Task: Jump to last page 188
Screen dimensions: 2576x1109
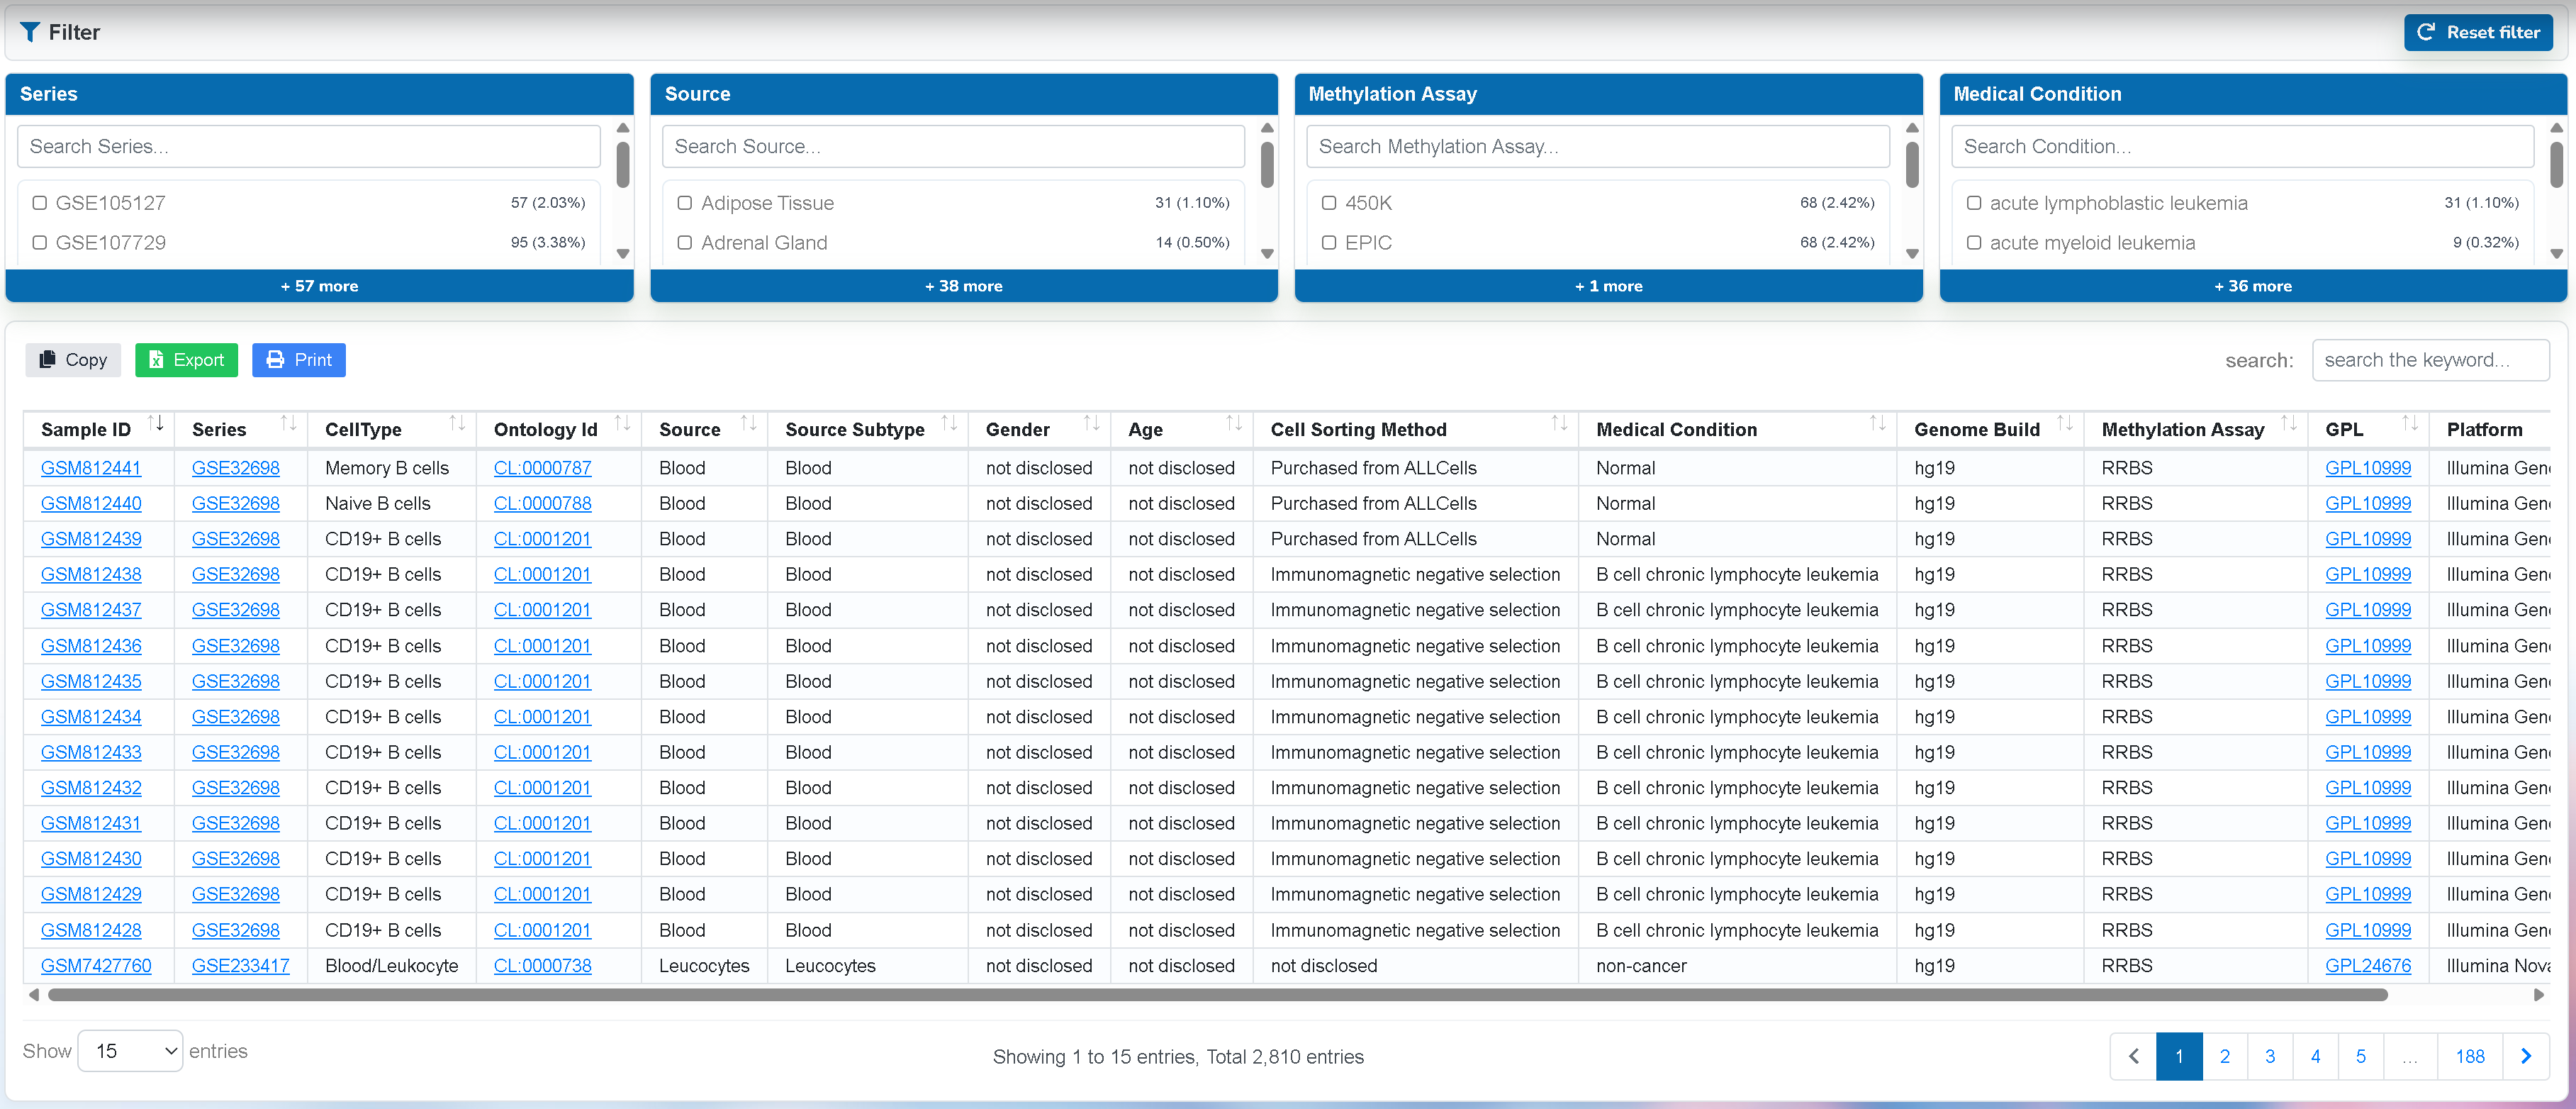Action: 2469,1056
